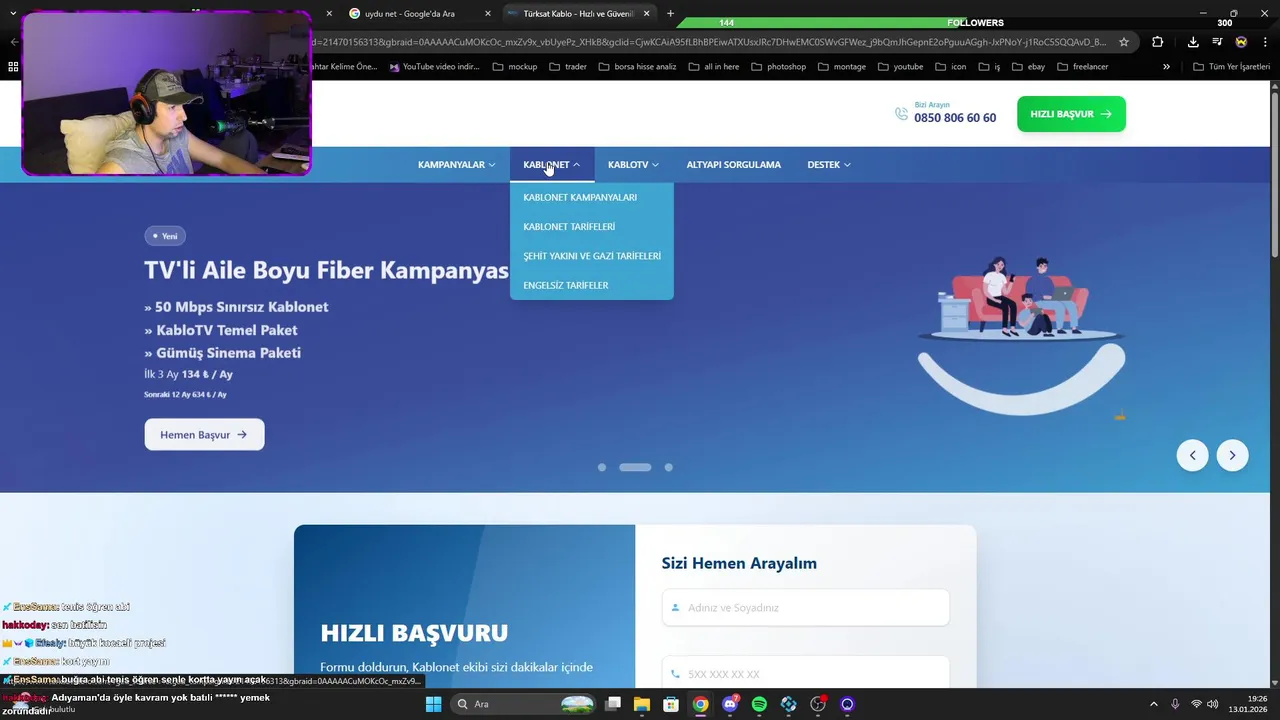The image size is (1280, 720).
Task: Call number 0850 806 60 60 link
Action: (955, 118)
